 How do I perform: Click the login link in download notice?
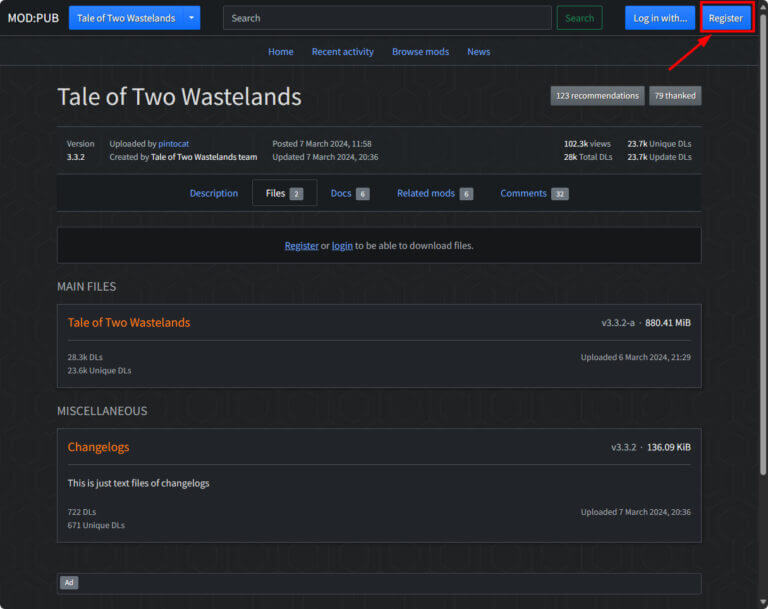(x=342, y=246)
